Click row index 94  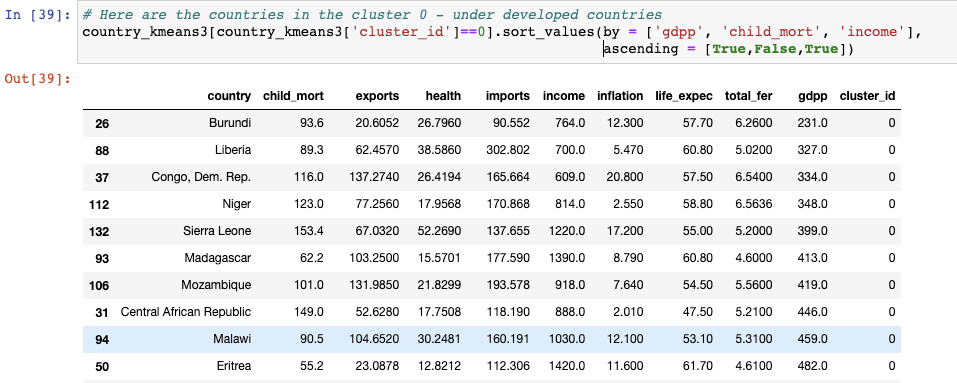point(102,339)
